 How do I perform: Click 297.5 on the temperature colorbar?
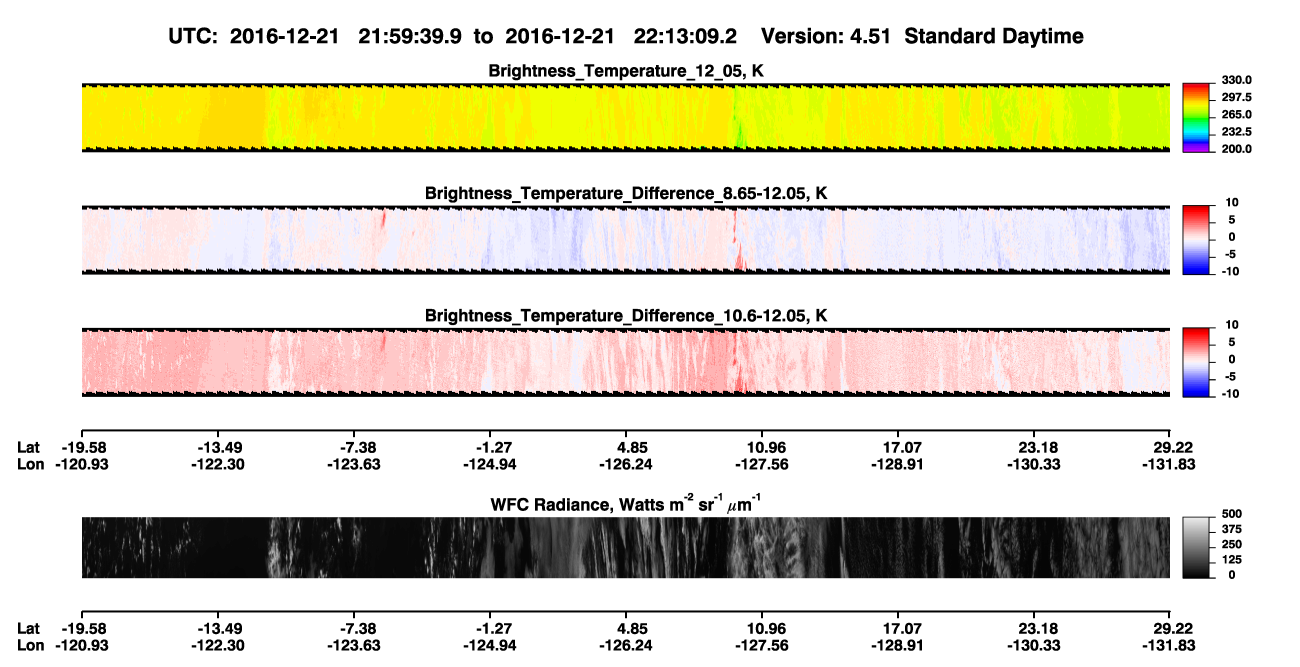click(1237, 98)
